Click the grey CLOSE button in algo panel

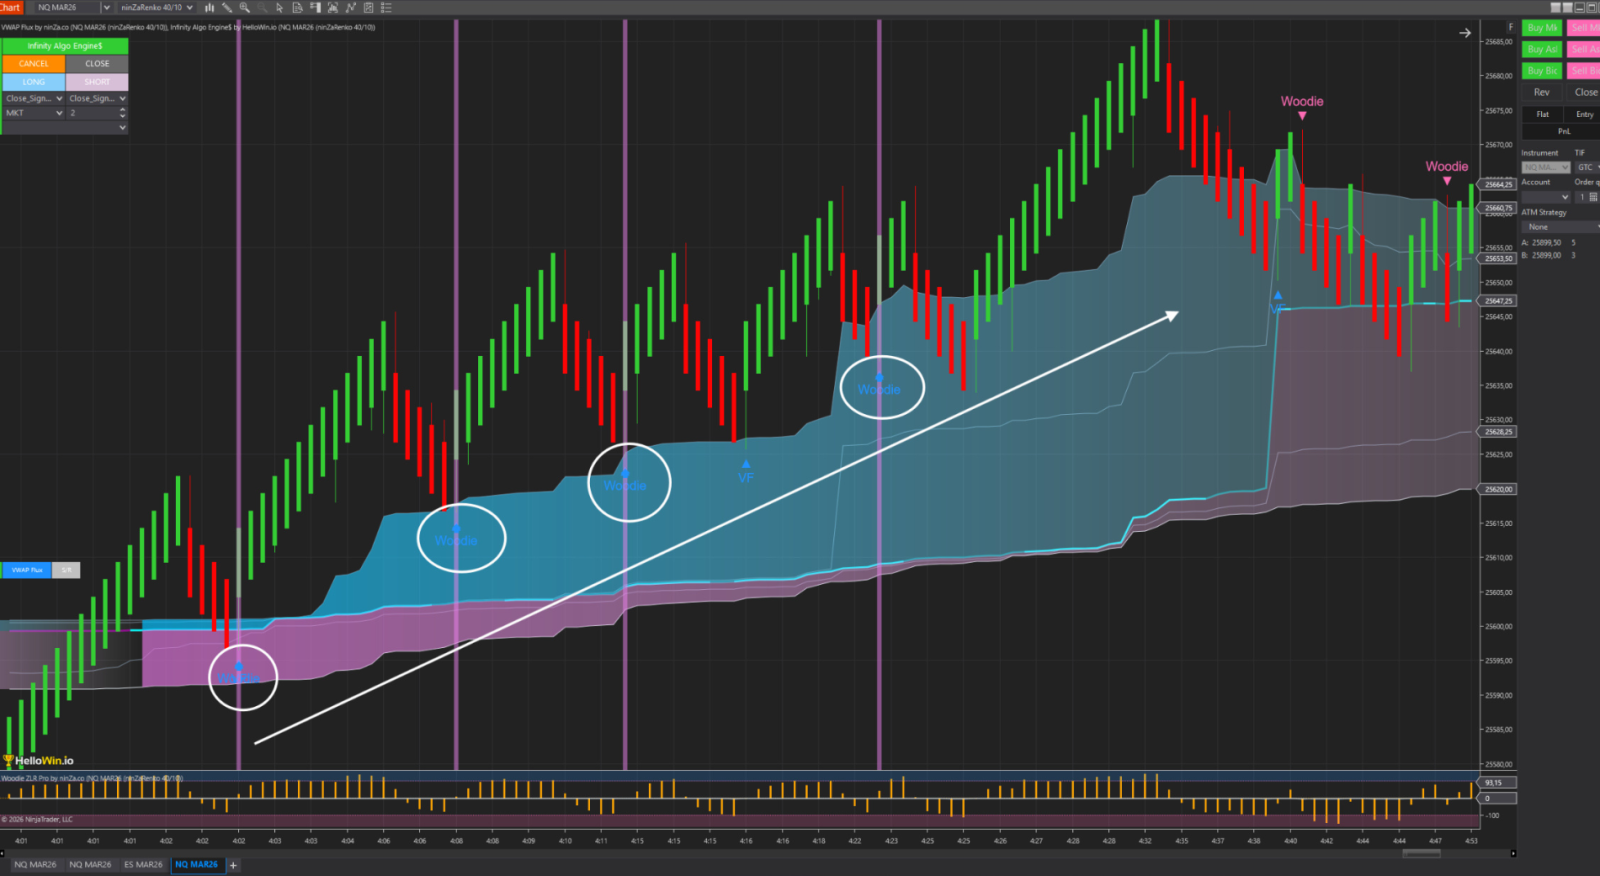coord(97,64)
